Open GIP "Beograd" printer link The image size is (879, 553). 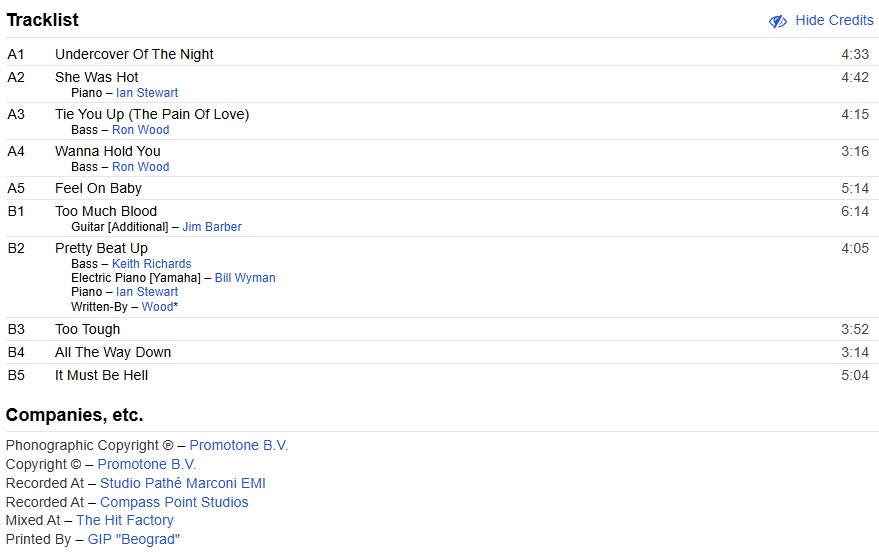pos(134,540)
